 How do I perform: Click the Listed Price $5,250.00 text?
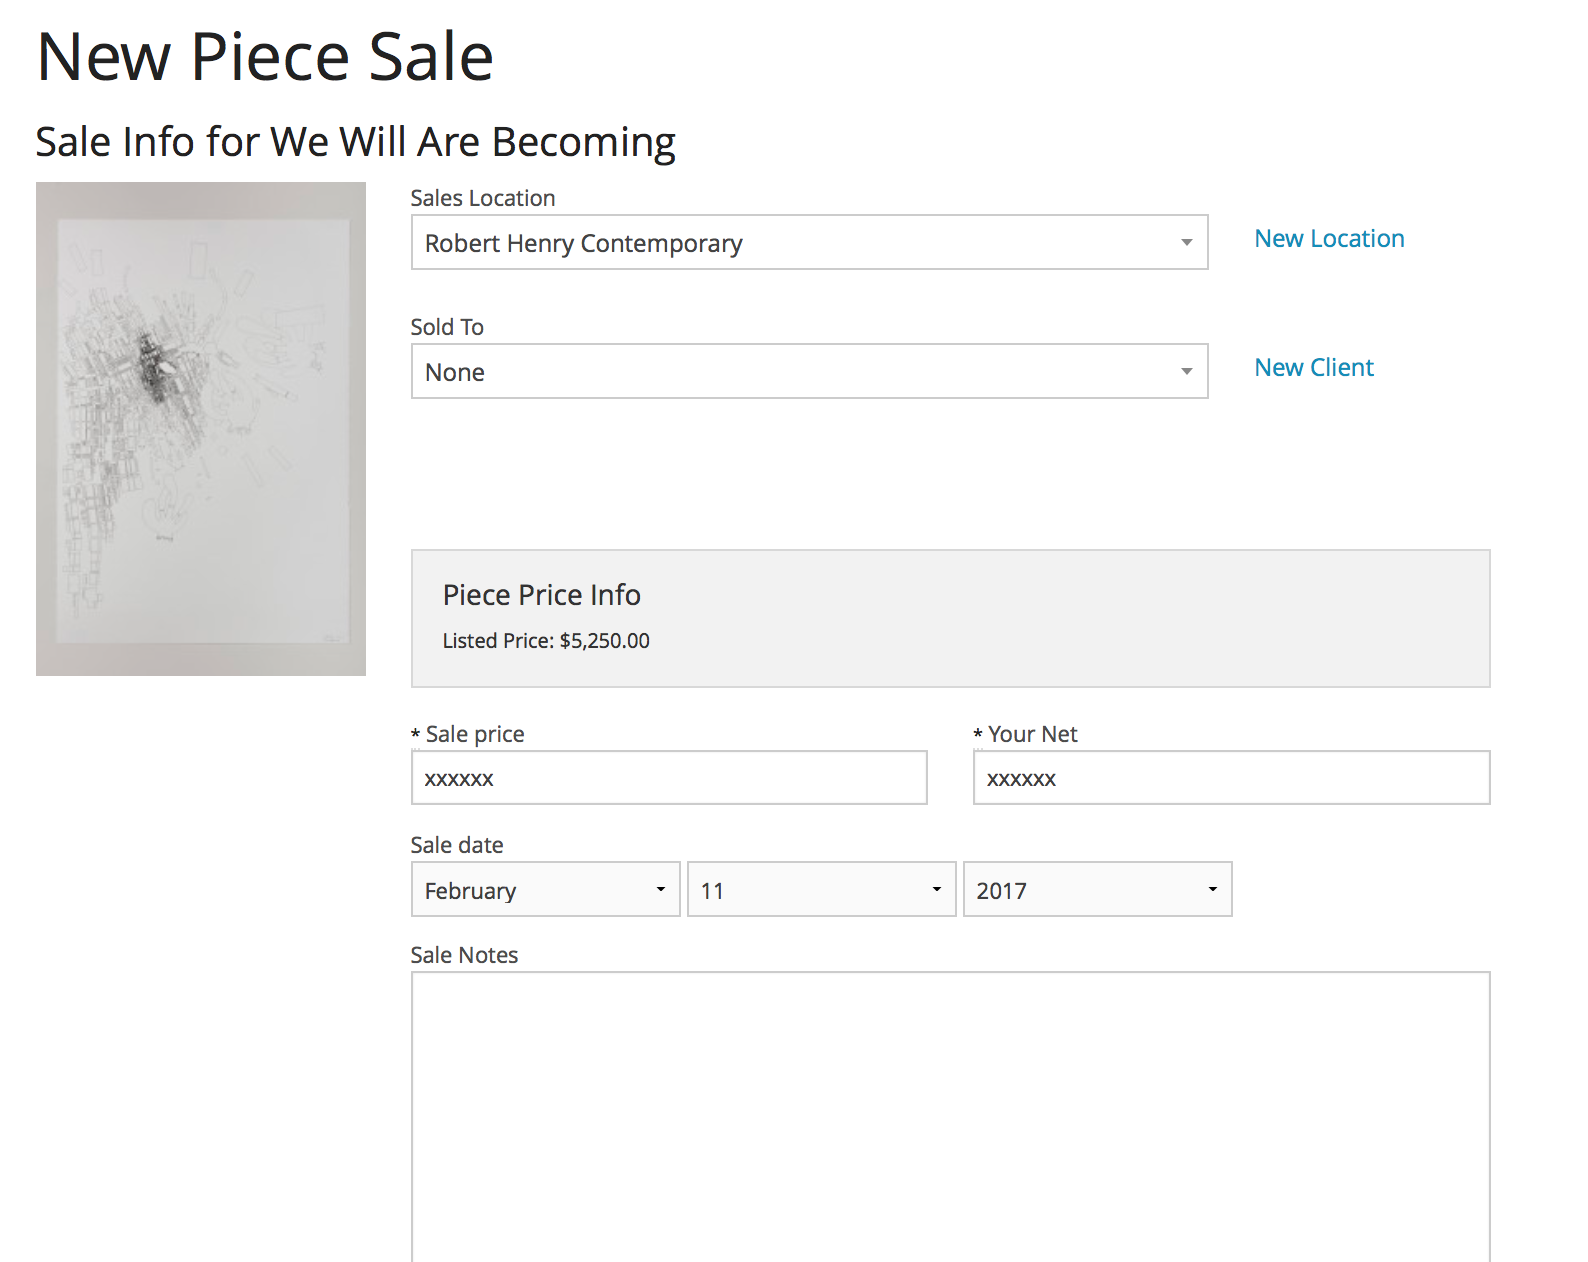546,641
